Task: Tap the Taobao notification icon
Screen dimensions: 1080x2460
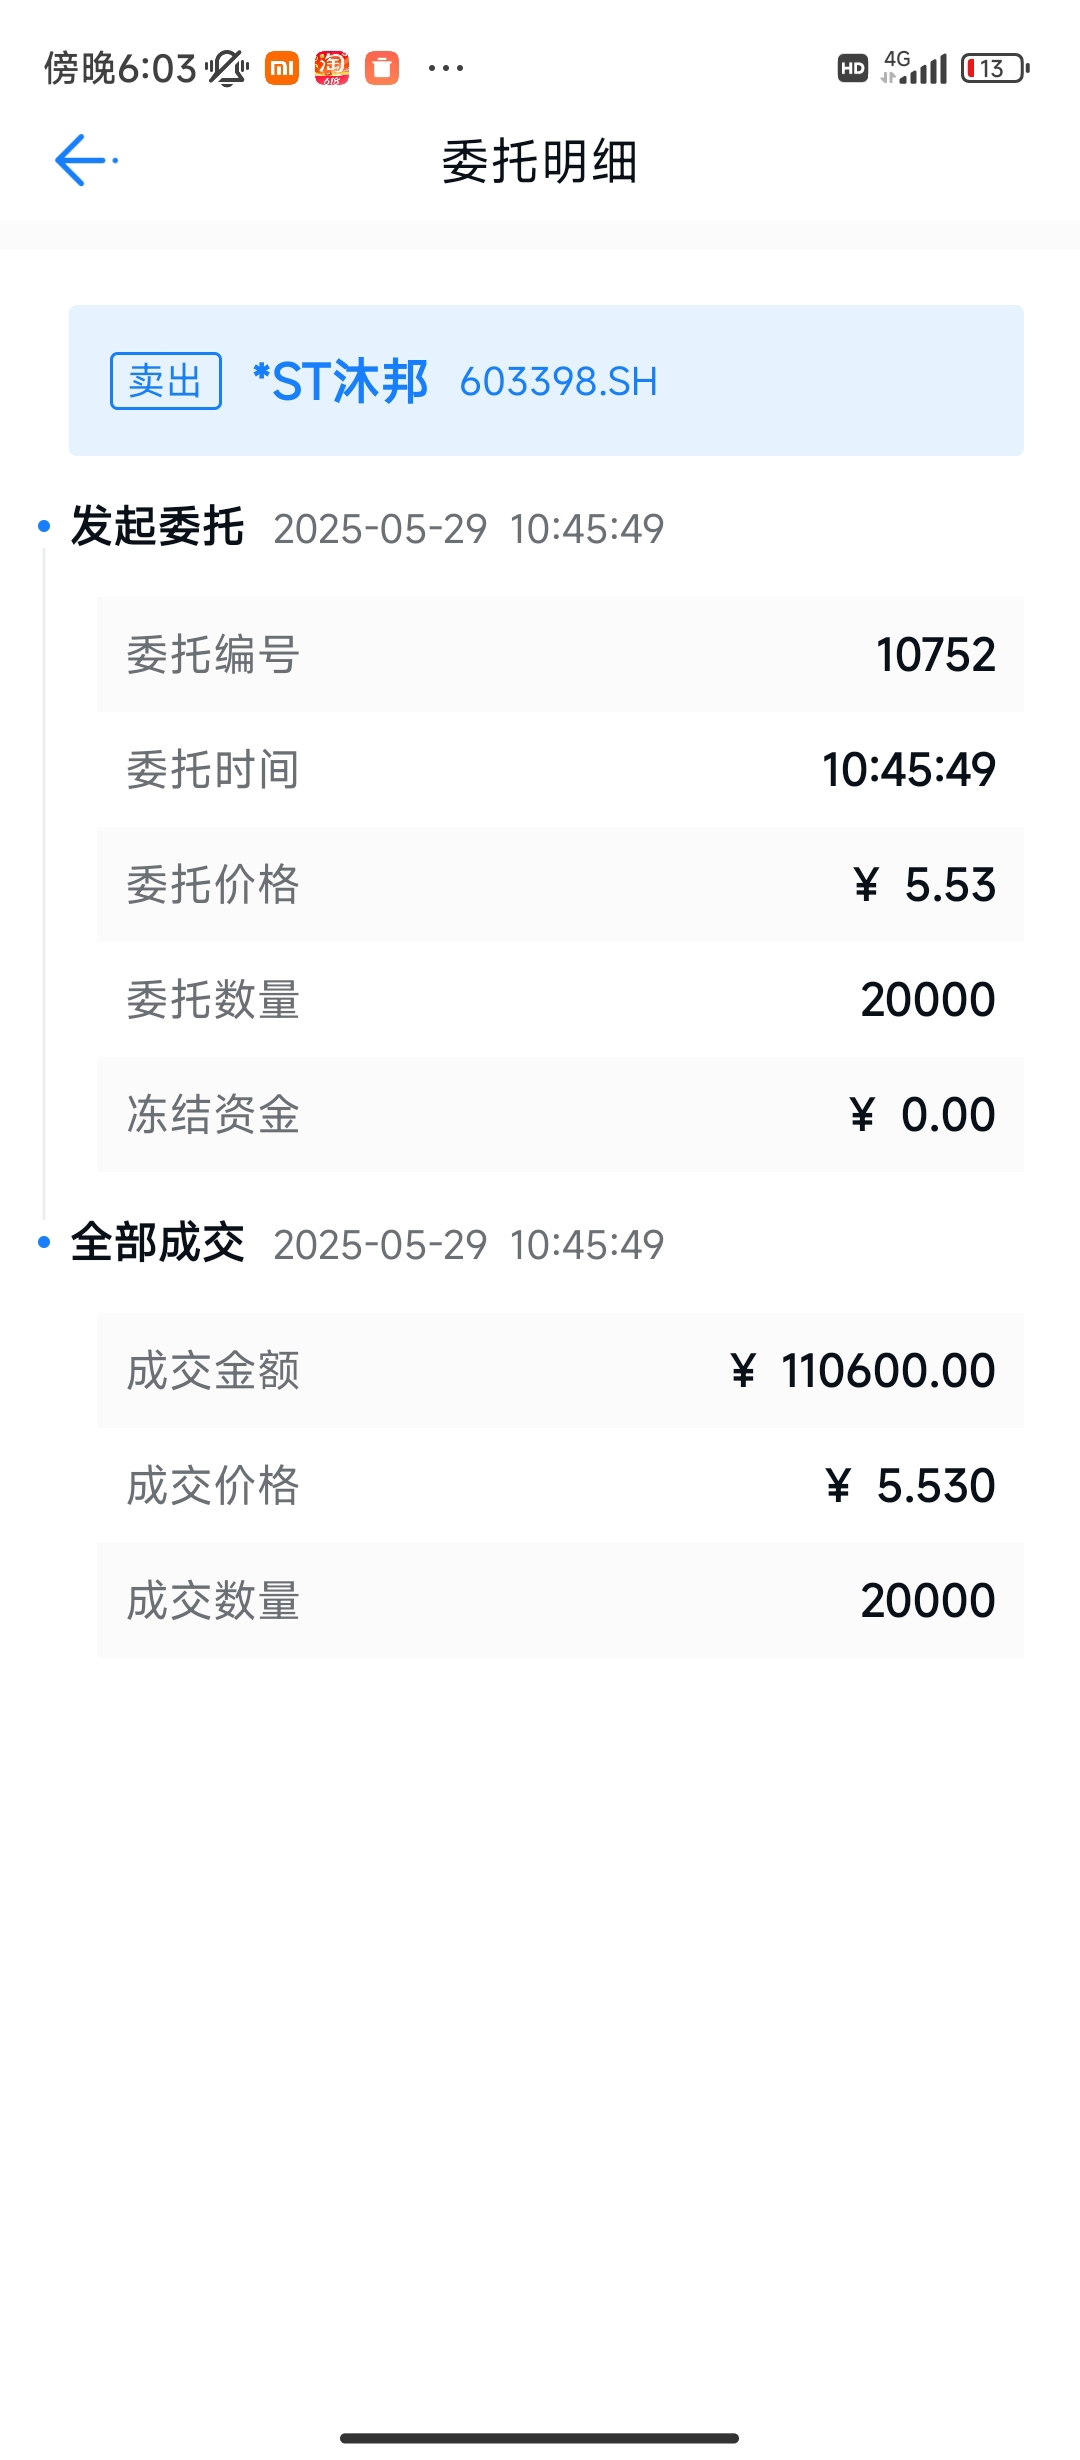Action: point(332,68)
